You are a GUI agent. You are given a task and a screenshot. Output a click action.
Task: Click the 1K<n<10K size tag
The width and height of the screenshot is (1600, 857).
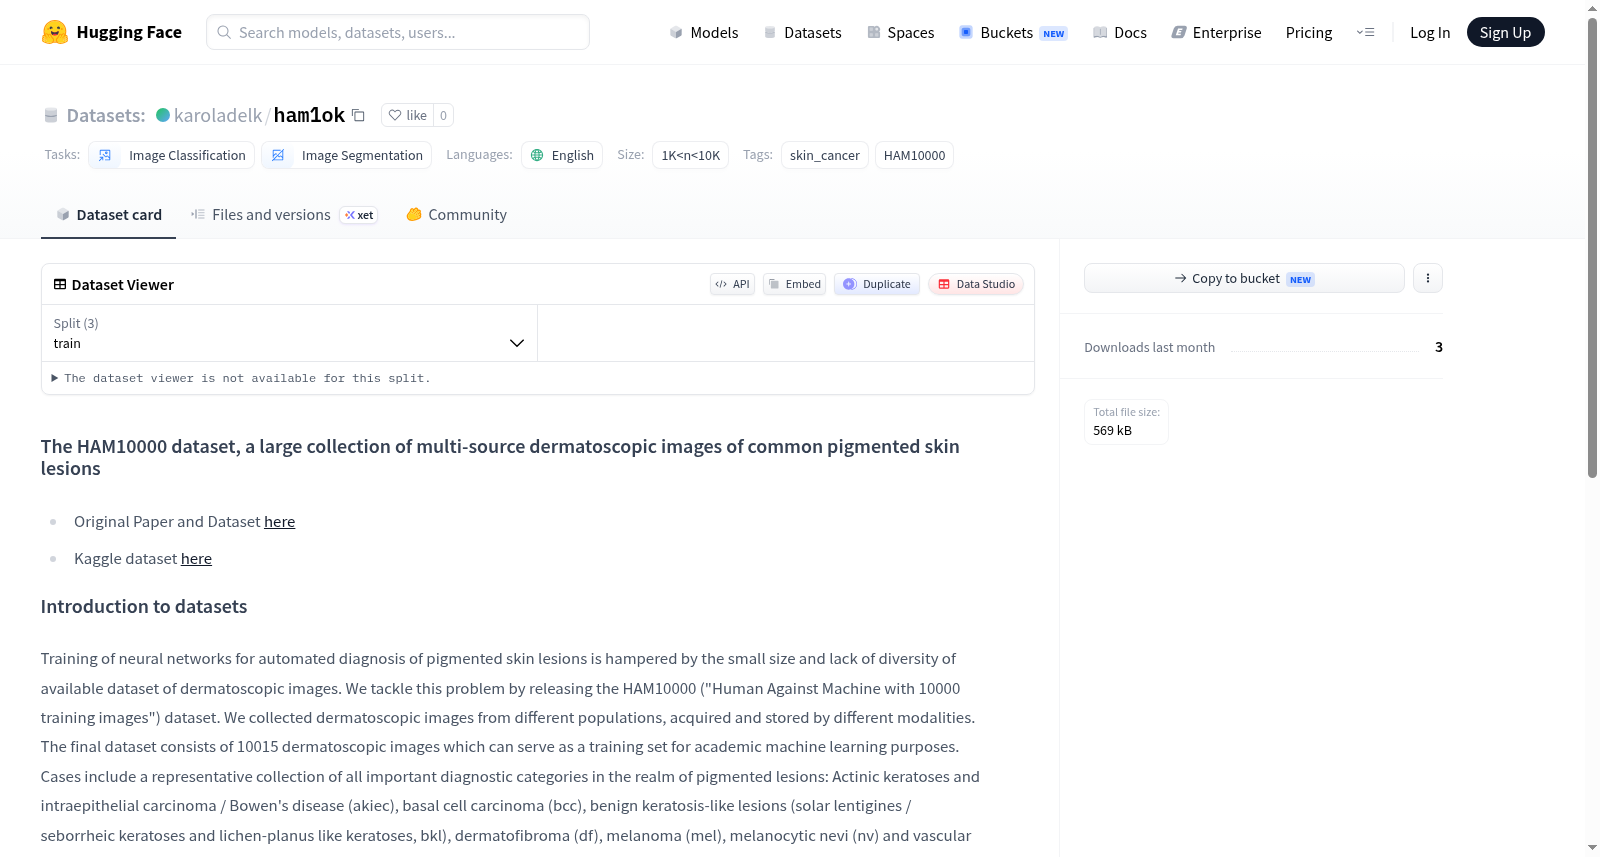point(691,155)
